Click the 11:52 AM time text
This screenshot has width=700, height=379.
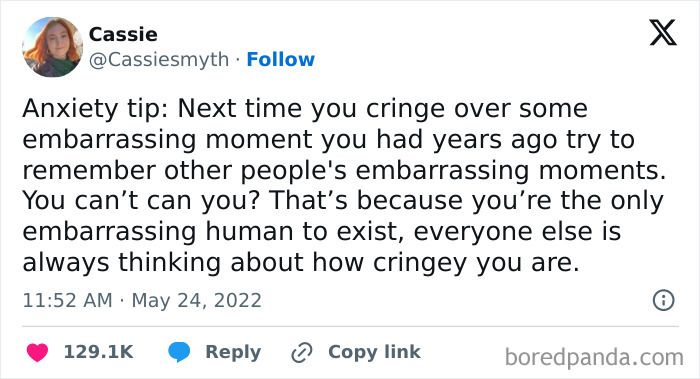coord(67,300)
